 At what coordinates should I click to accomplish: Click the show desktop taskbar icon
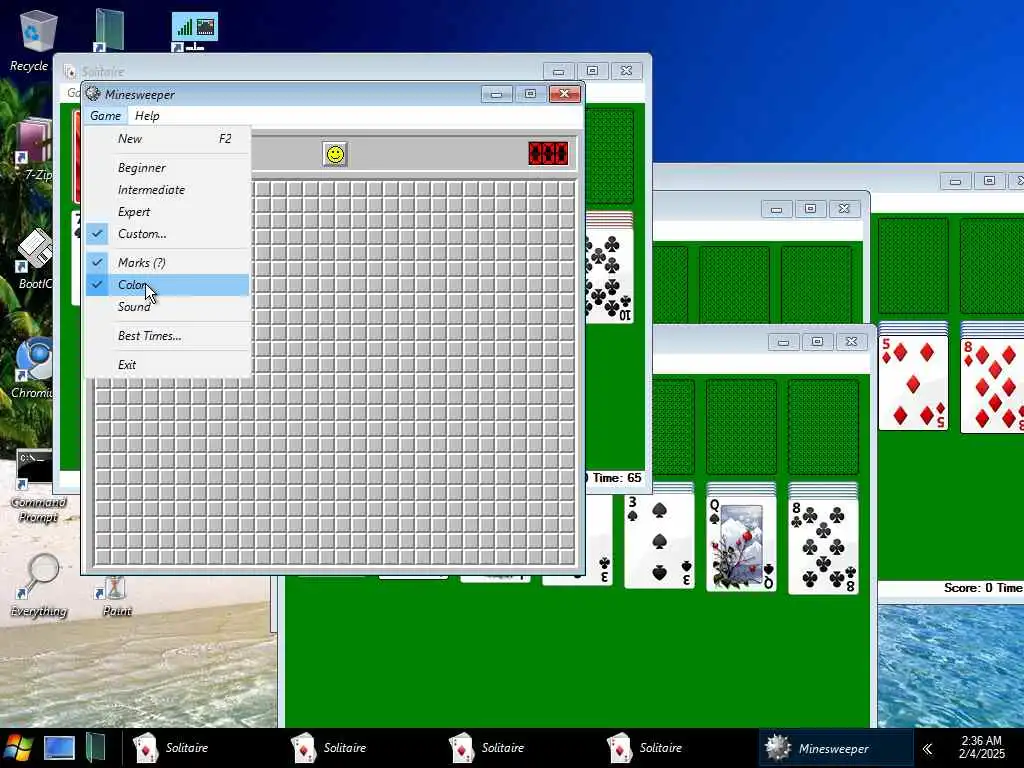coord(59,748)
